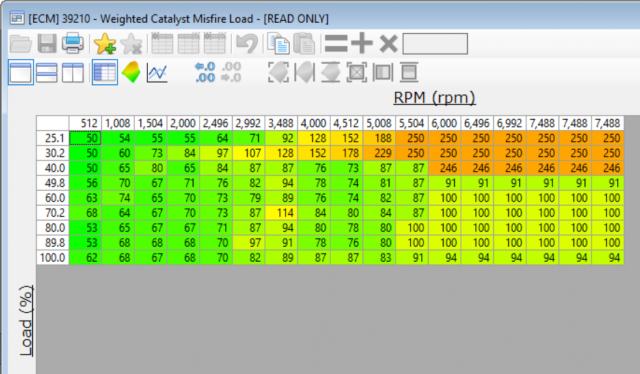The height and width of the screenshot is (374, 640).
Task: Show the 2D line chart view
Action: point(158,73)
